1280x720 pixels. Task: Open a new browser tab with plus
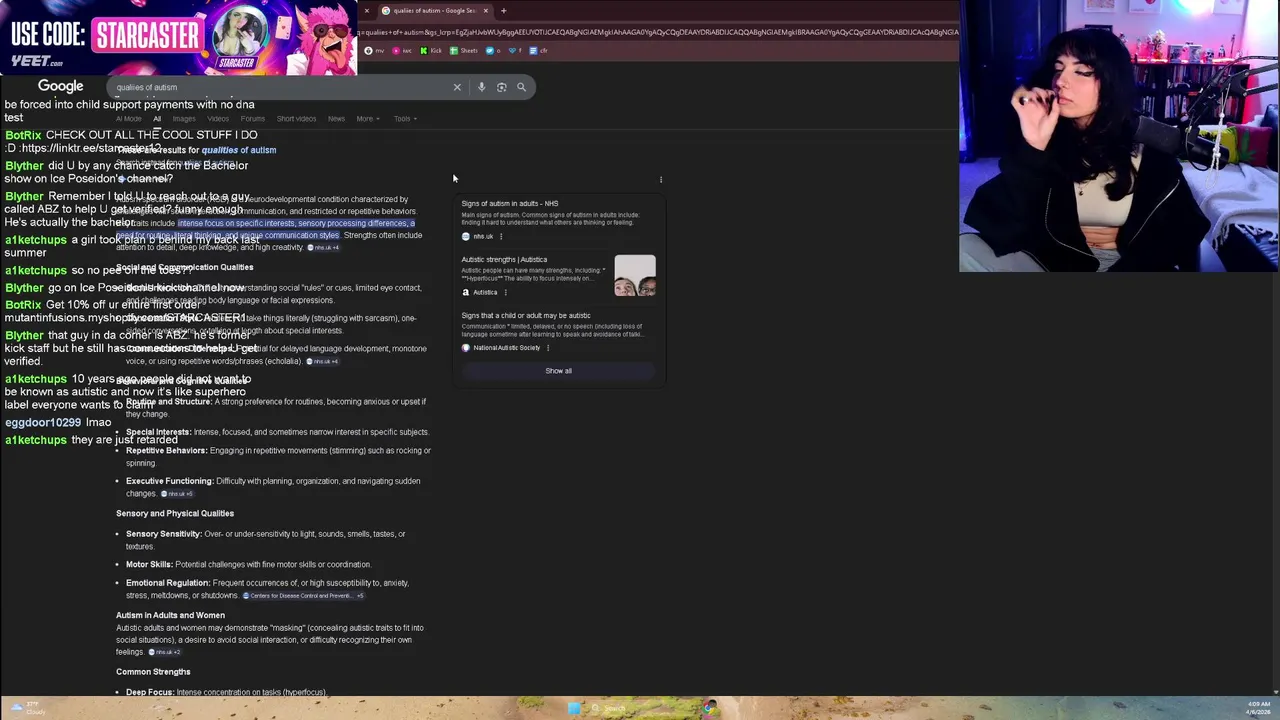pos(503,11)
